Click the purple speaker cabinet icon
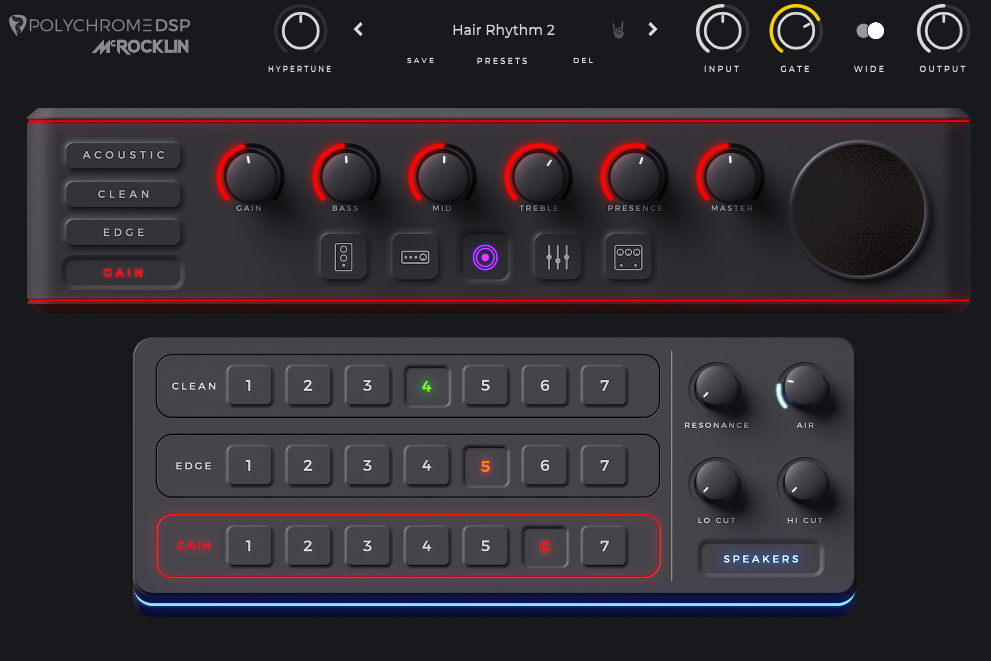 (x=485, y=257)
